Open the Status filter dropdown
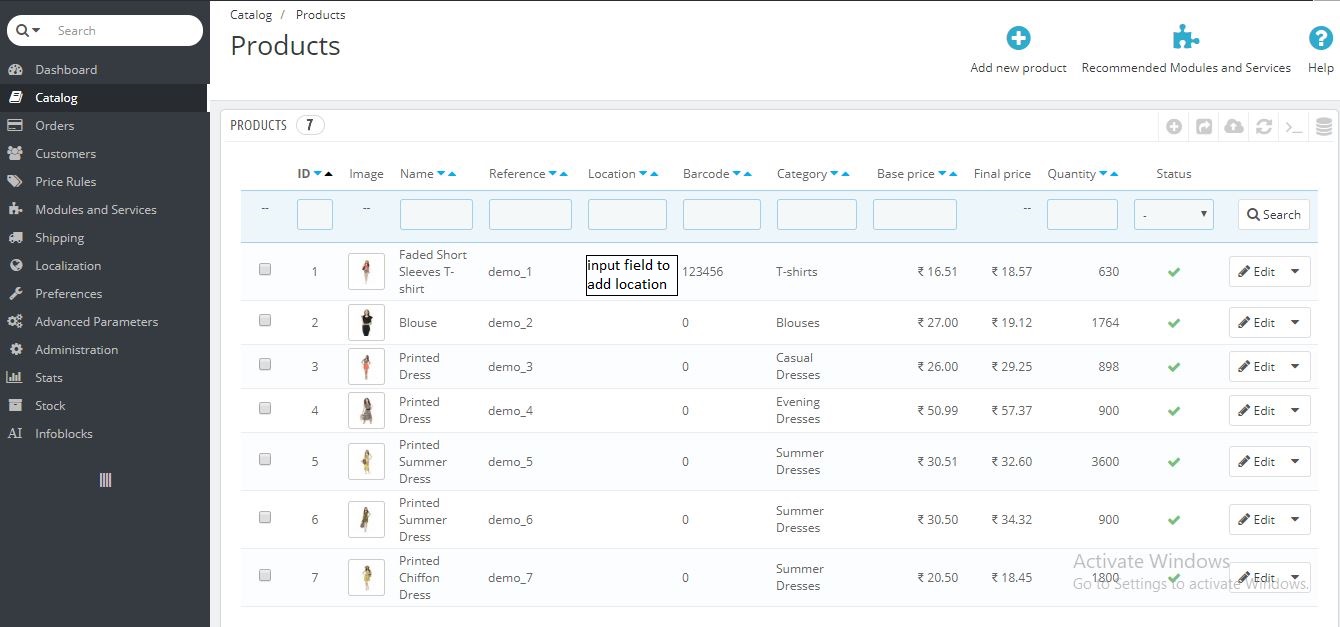This screenshot has width=1340, height=627. click(1174, 214)
